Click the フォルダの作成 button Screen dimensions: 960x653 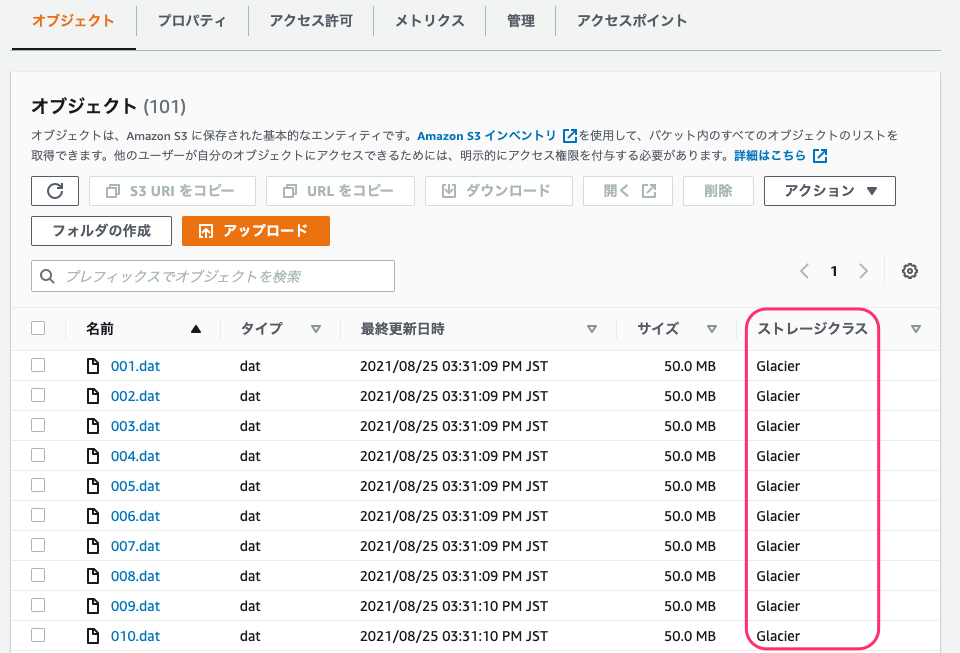(102, 231)
